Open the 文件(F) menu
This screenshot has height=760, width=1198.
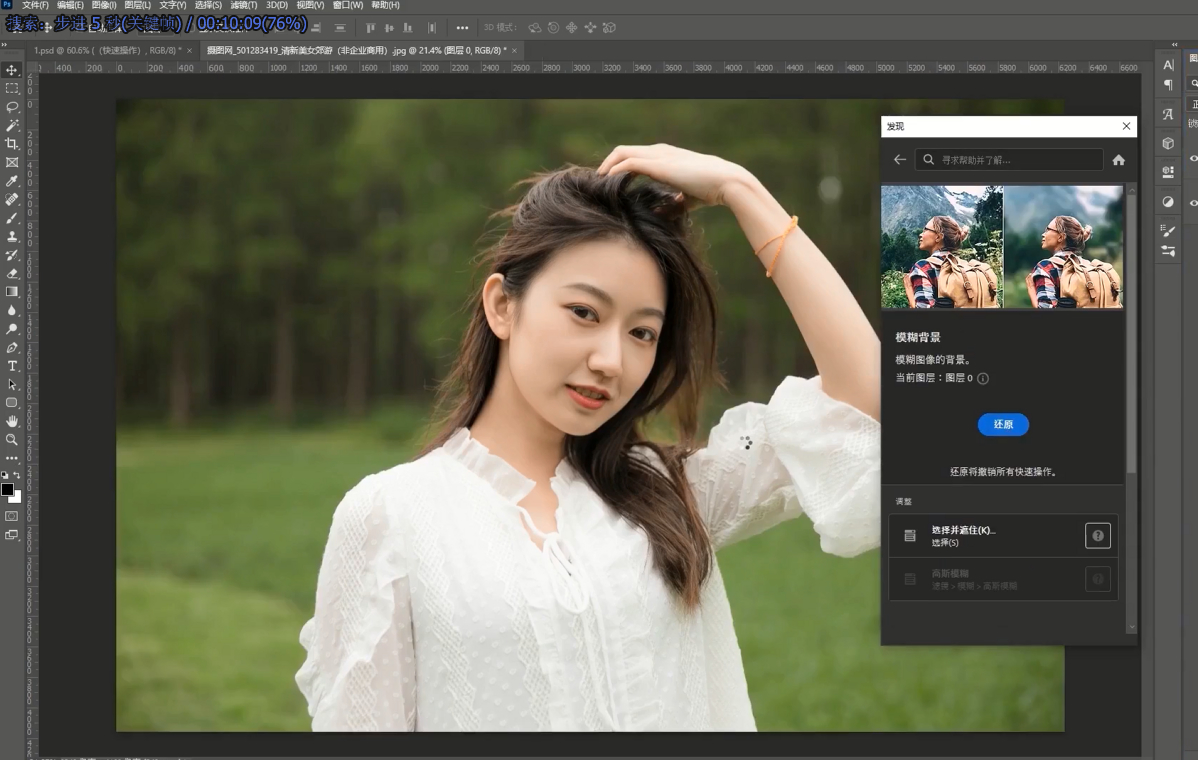click(x=35, y=5)
